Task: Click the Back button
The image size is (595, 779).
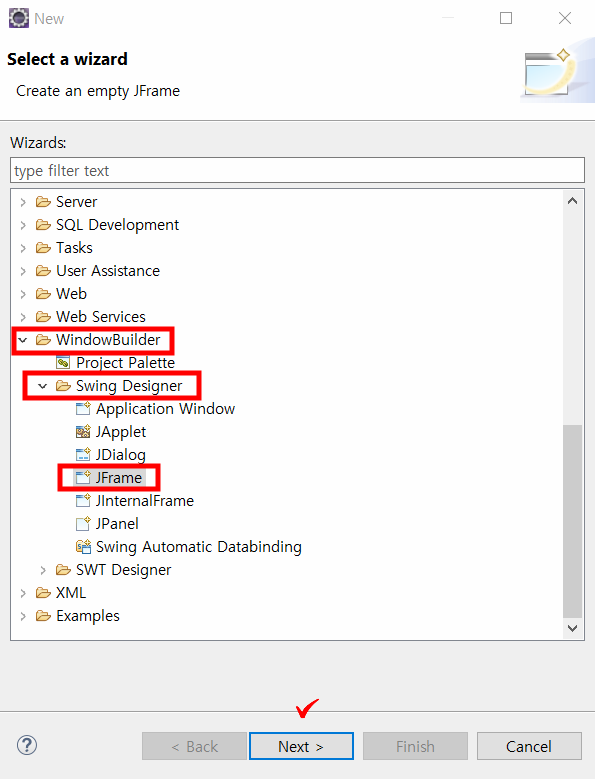Action: pyautogui.click(x=194, y=746)
